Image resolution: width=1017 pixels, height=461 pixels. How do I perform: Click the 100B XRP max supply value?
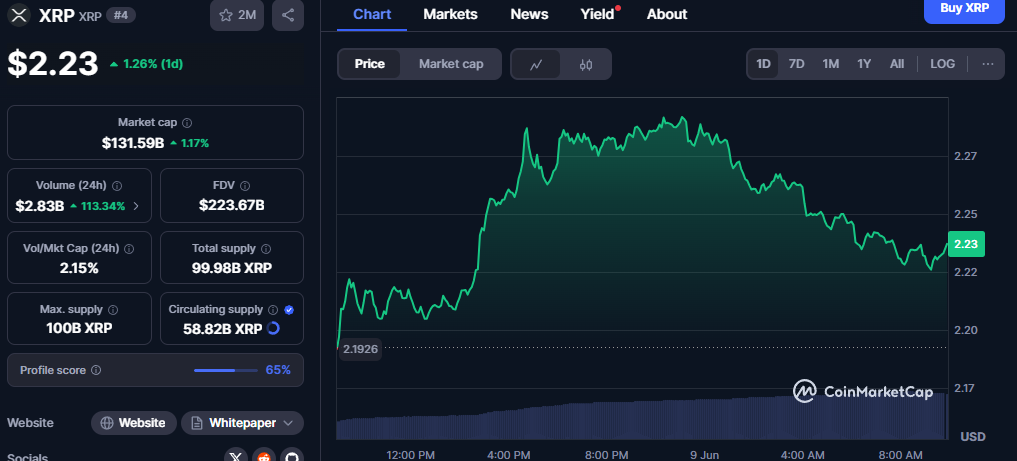point(79,328)
